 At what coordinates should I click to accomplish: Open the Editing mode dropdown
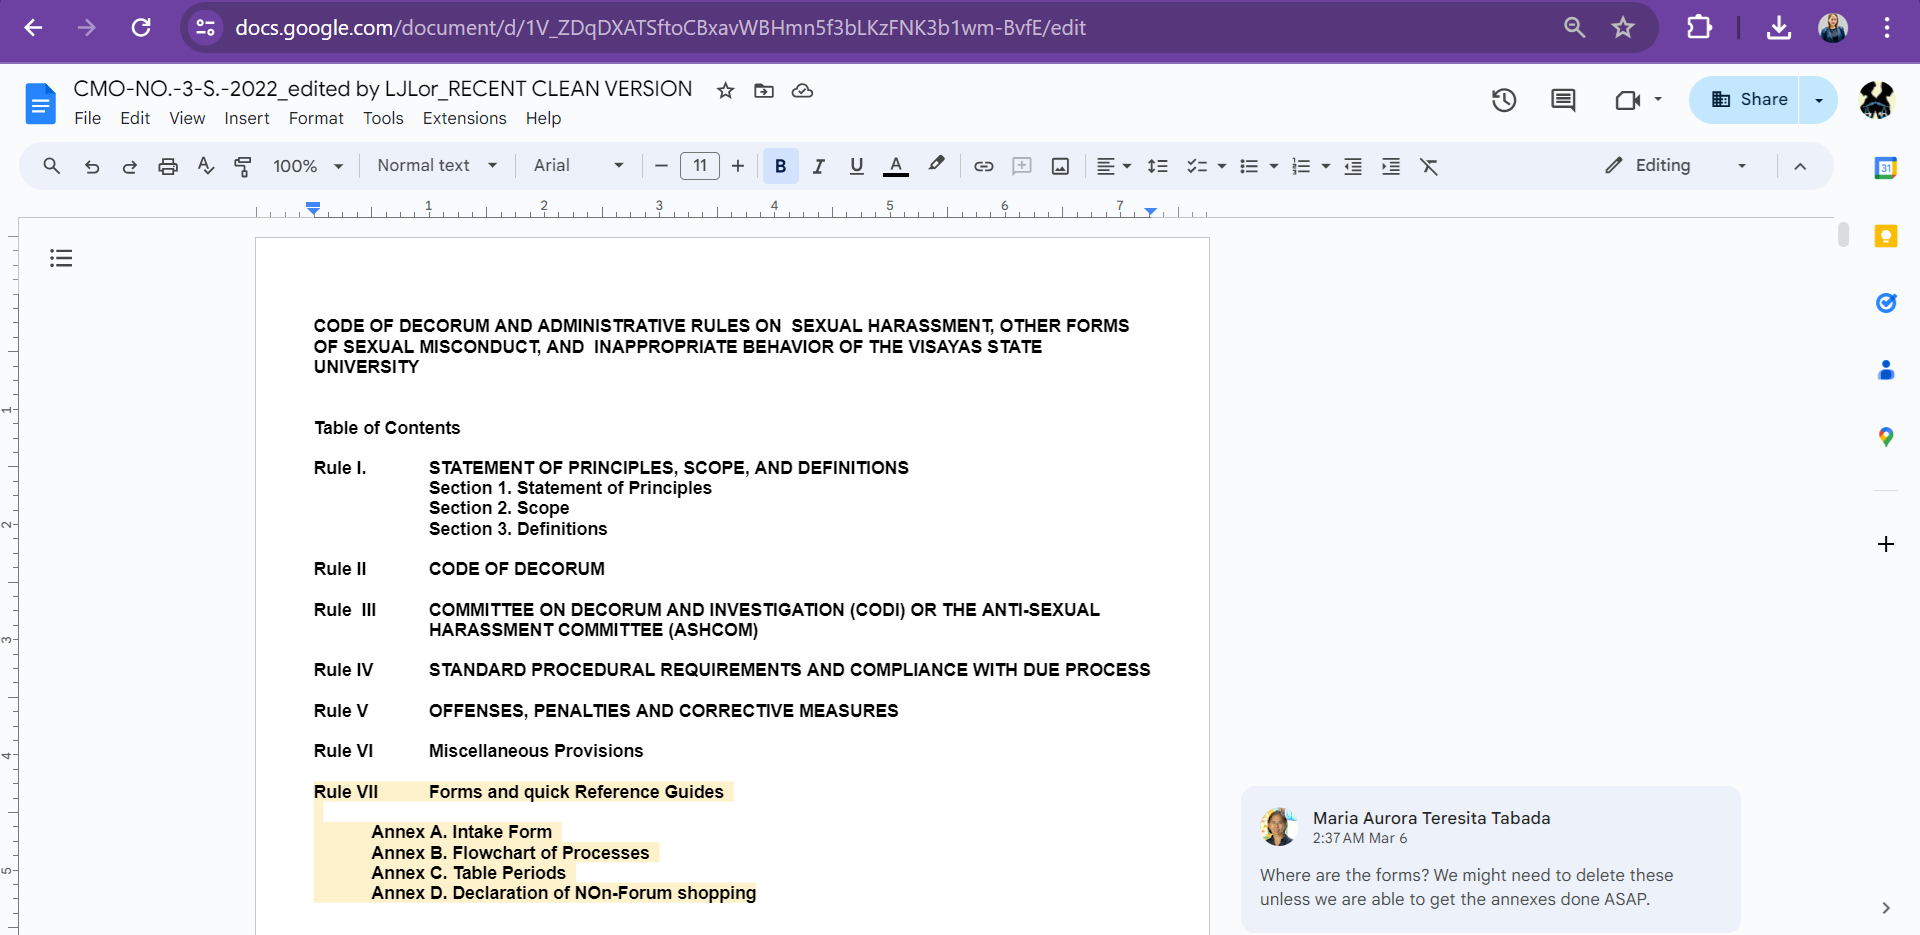click(x=1676, y=166)
